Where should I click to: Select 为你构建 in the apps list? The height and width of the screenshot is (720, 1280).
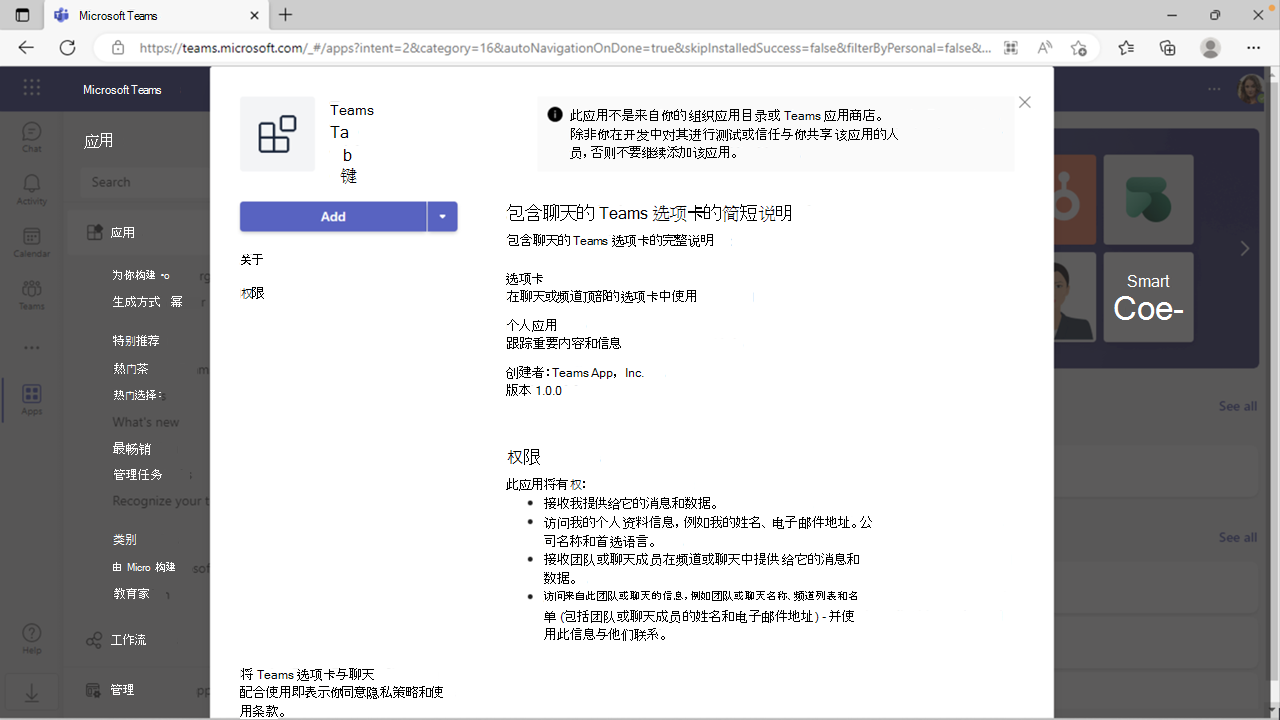pos(141,275)
